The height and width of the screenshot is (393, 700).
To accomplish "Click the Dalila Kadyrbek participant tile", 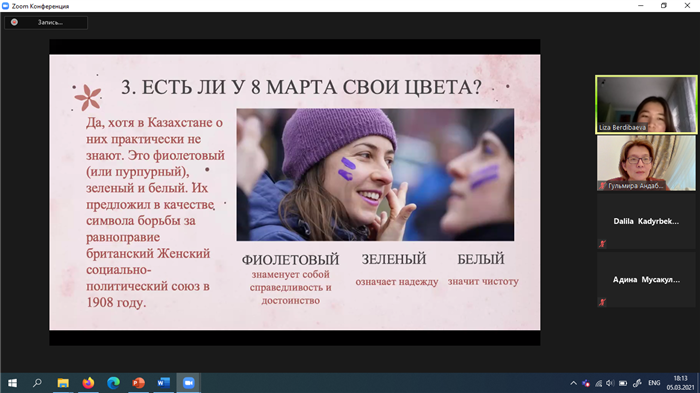I will click(x=646, y=222).
